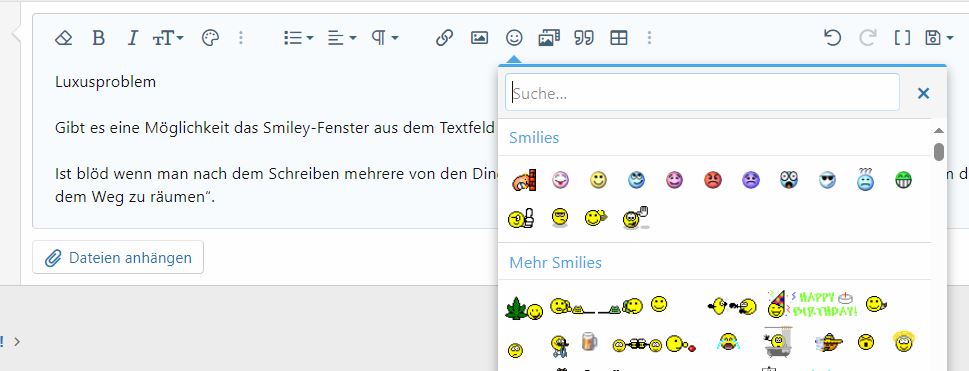Redo the last undone edit
This screenshot has height=371, width=969.
(x=868, y=38)
